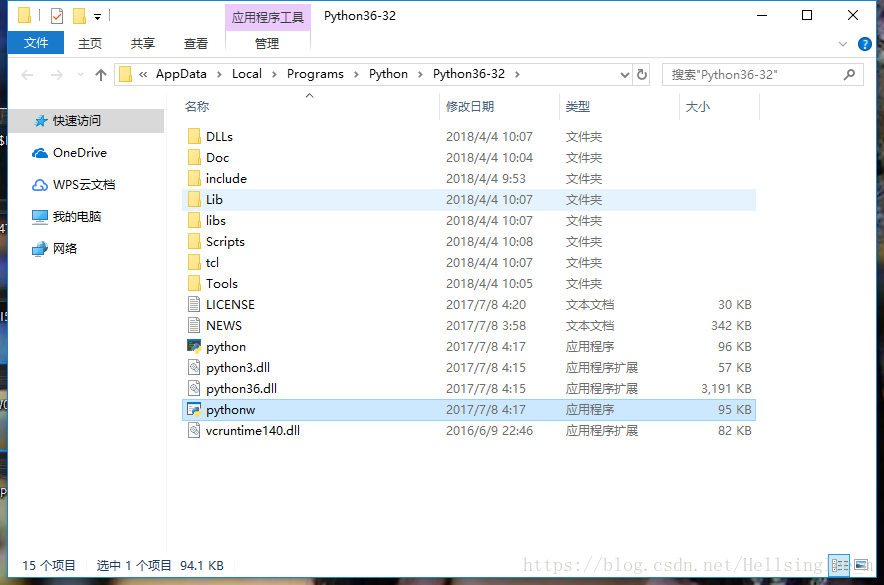Click the vcruntime140.dll date 2016/6/9 22:46
The width and height of the screenshot is (884, 585).
[489, 431]
